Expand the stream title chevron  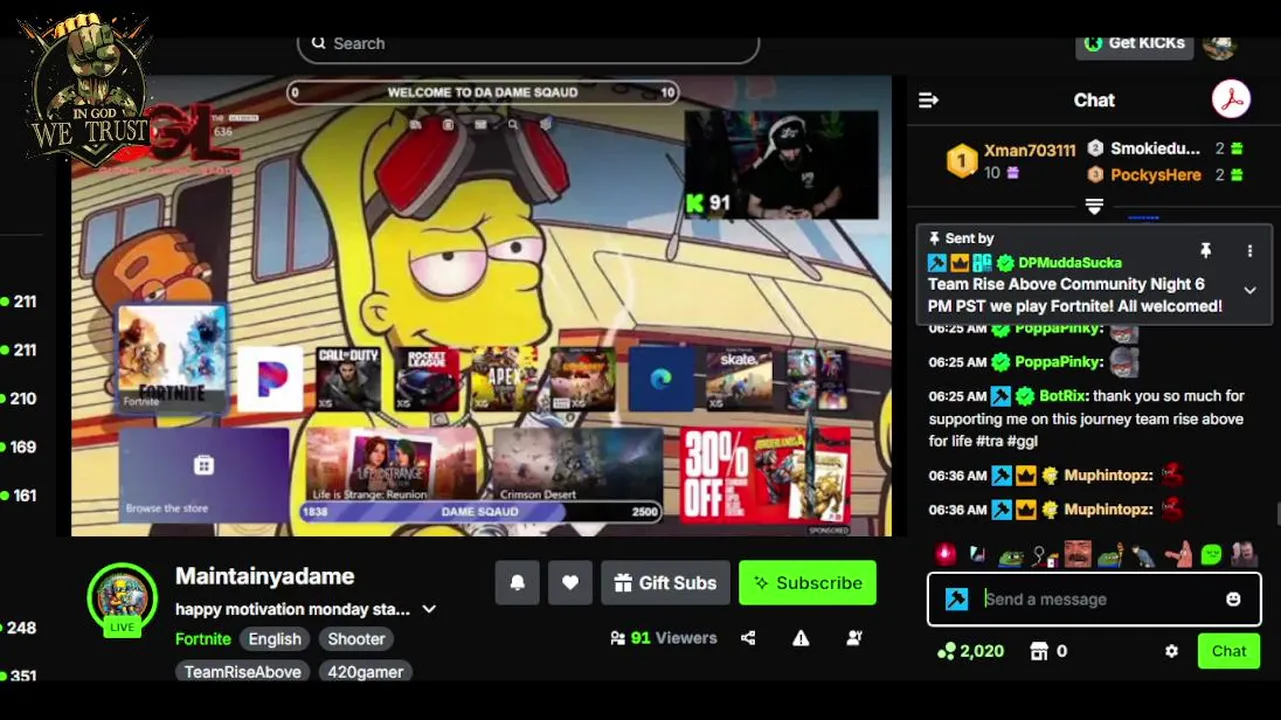coord(429,609)
